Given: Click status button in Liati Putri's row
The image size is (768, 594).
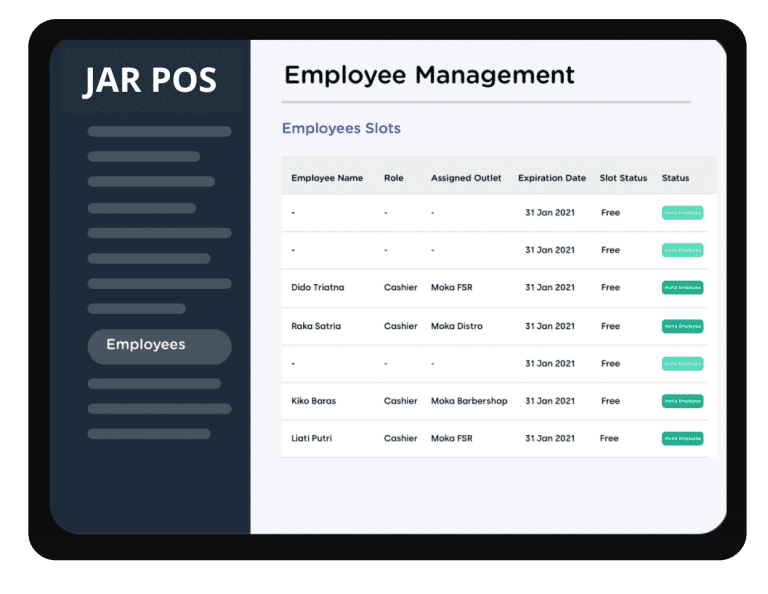Looking at the screenshot, I should 682,438.
